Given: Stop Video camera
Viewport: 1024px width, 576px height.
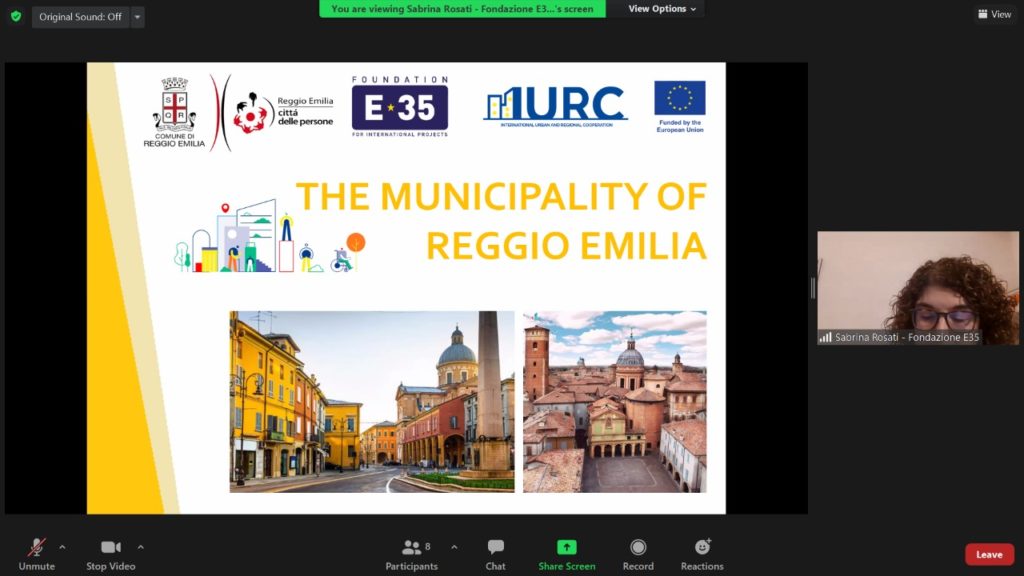Looking at the screenshot, I should [x=110, y=553].
